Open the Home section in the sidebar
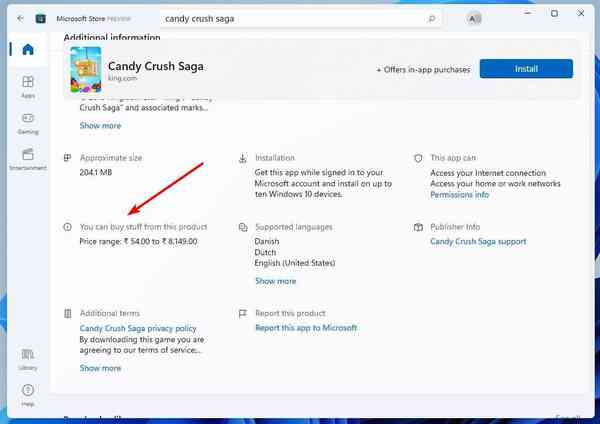600x424 pixels. tap(28, 49)
